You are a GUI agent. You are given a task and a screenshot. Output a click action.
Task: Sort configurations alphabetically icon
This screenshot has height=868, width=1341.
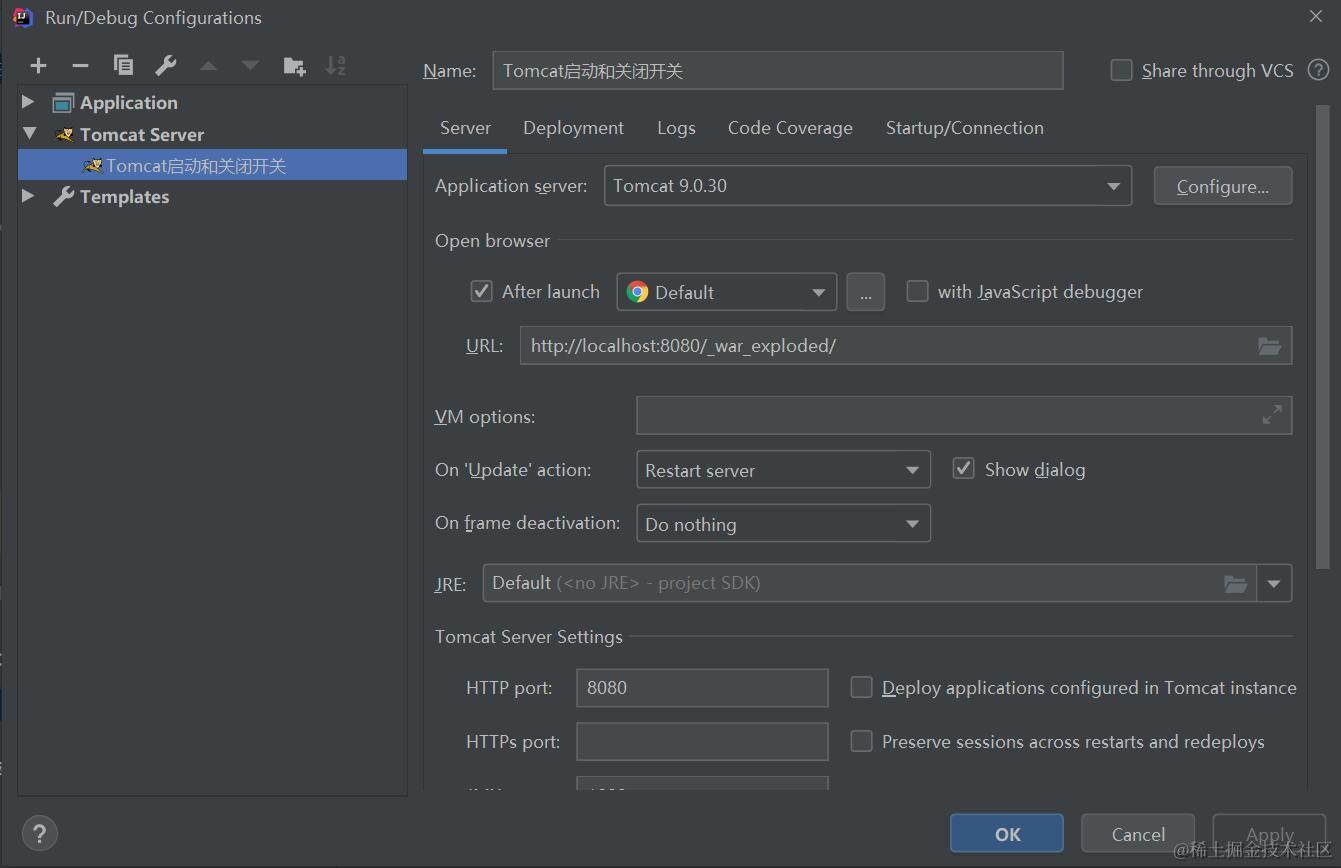pos(336,66)
